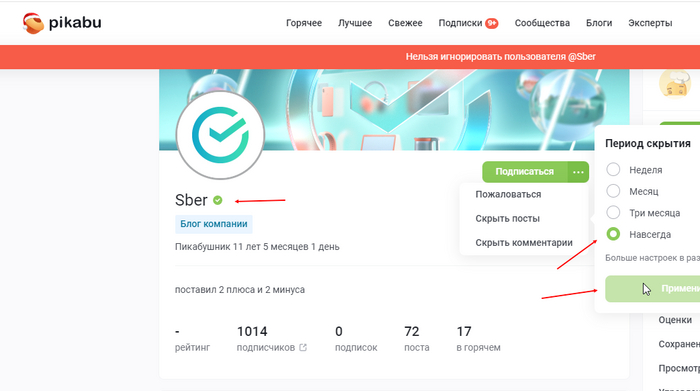
Task: Click the Sber profile avatar
Action: click(x=220, y=135)
